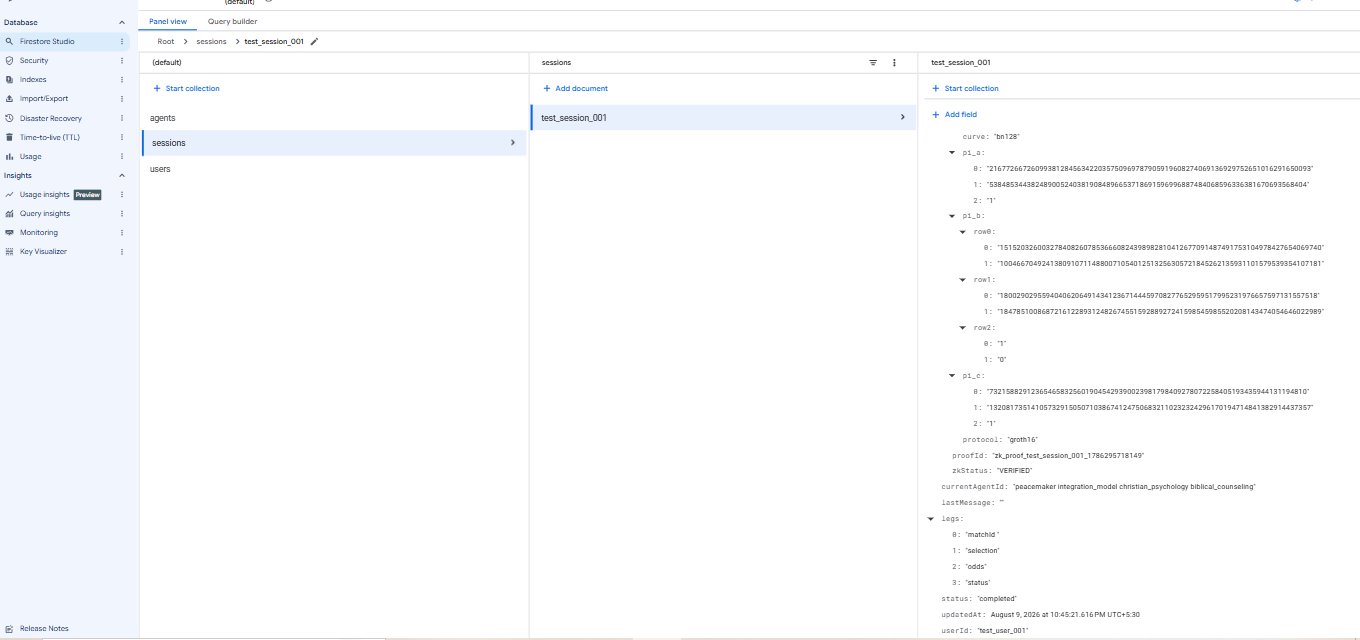Image resolution: width=1360 pixels, height=640 pixels.
Task: Open three-dot menu beside Import/Export
Action: pyautogui.click(x=122, y=99)
